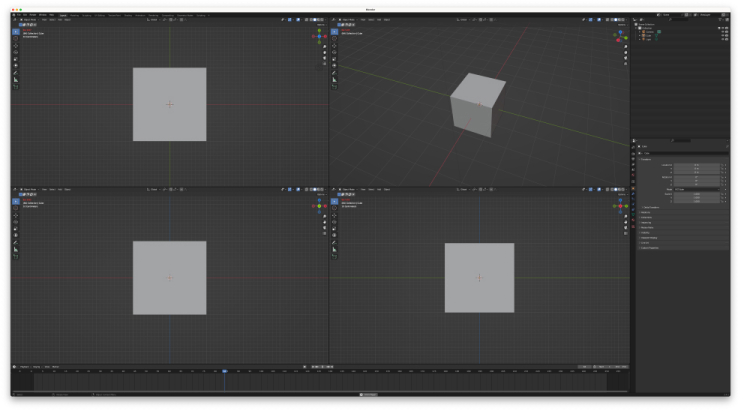743x412 pixels.
Task: Hide the Cube in the outliner viewport
Action: click(x=723, y=36)
